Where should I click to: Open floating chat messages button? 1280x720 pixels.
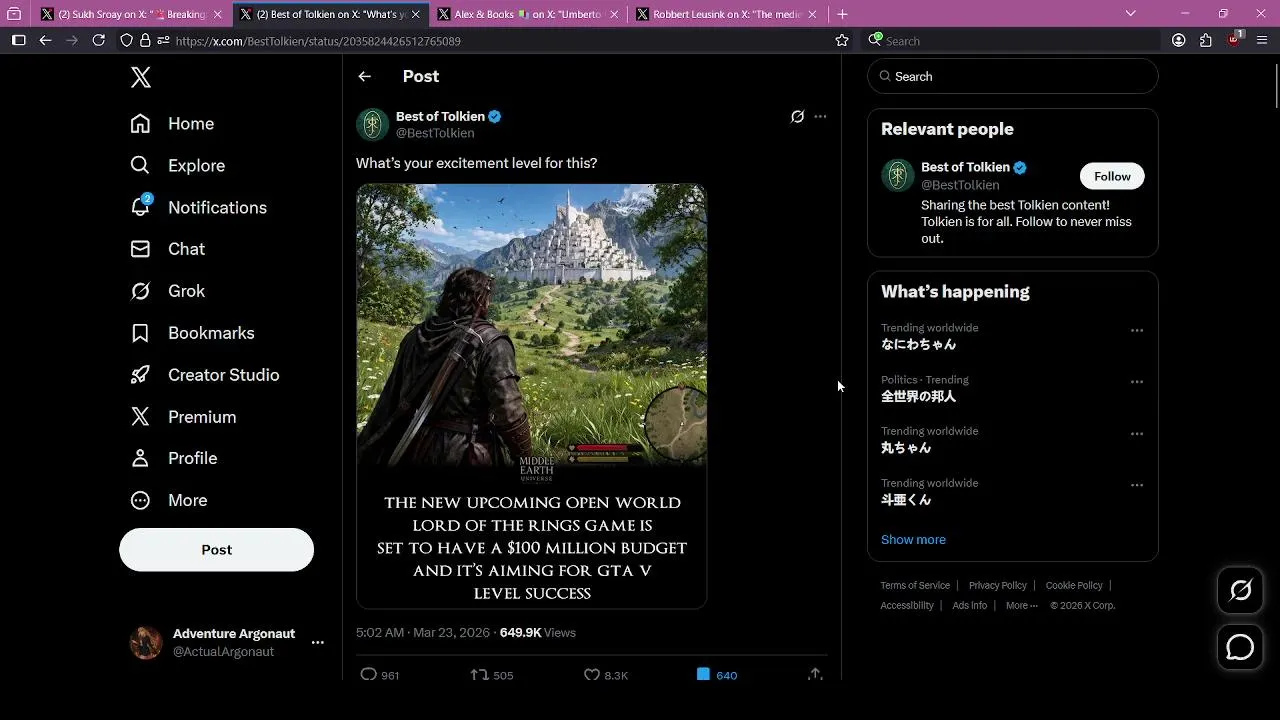[x=1240, y=648]
